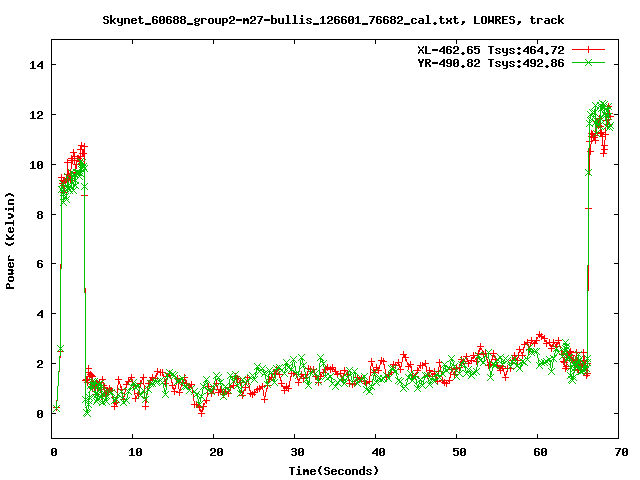This screenshot has height=480, width=640.
Task: Click the "Time(Seconds)" x-axis label
Action: pos(335,470)
